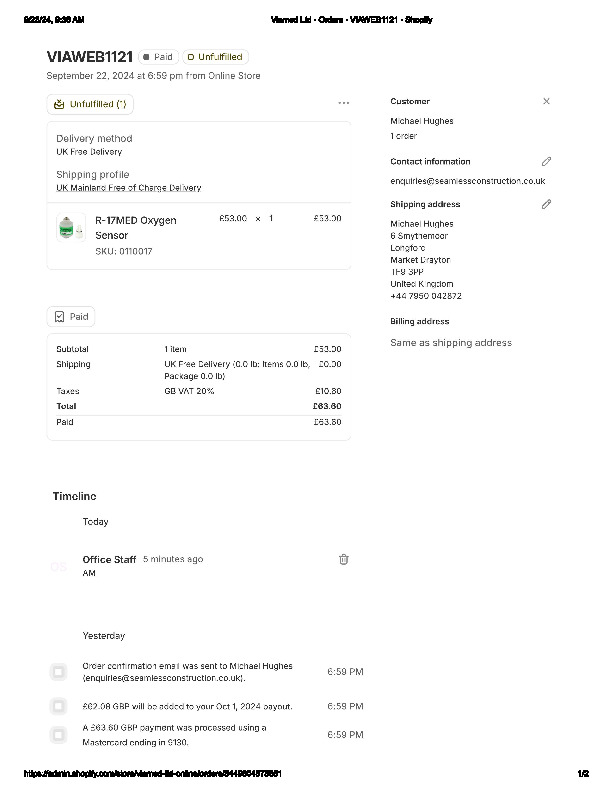The image size is (612, 792).
Task: Click the X icon beside Customer
Action: 546,101
